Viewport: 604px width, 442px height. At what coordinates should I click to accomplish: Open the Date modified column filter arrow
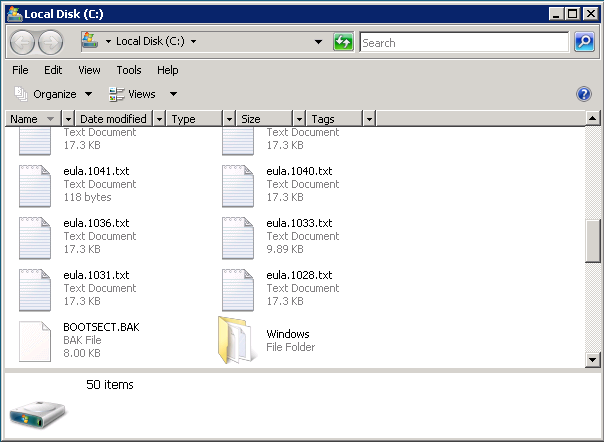[159, 119]
